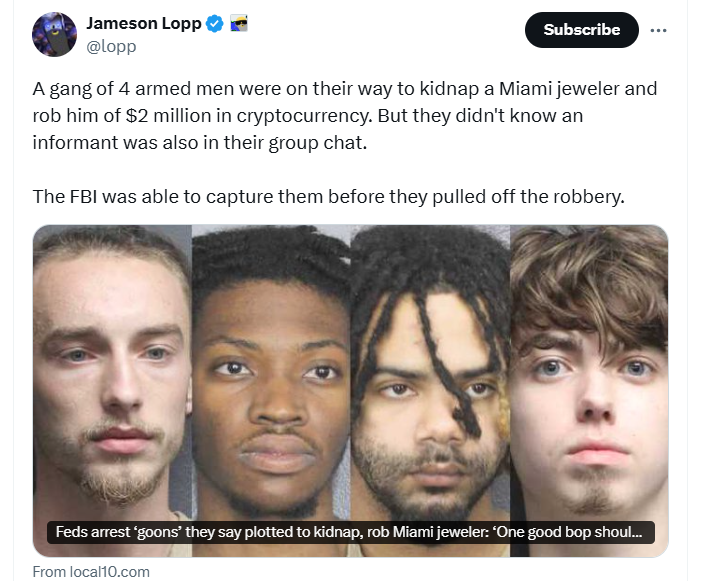Click the @lopp handle
The width and height of the screenshot is (708, 581).
pyautogui.click(x=111, y=46)
